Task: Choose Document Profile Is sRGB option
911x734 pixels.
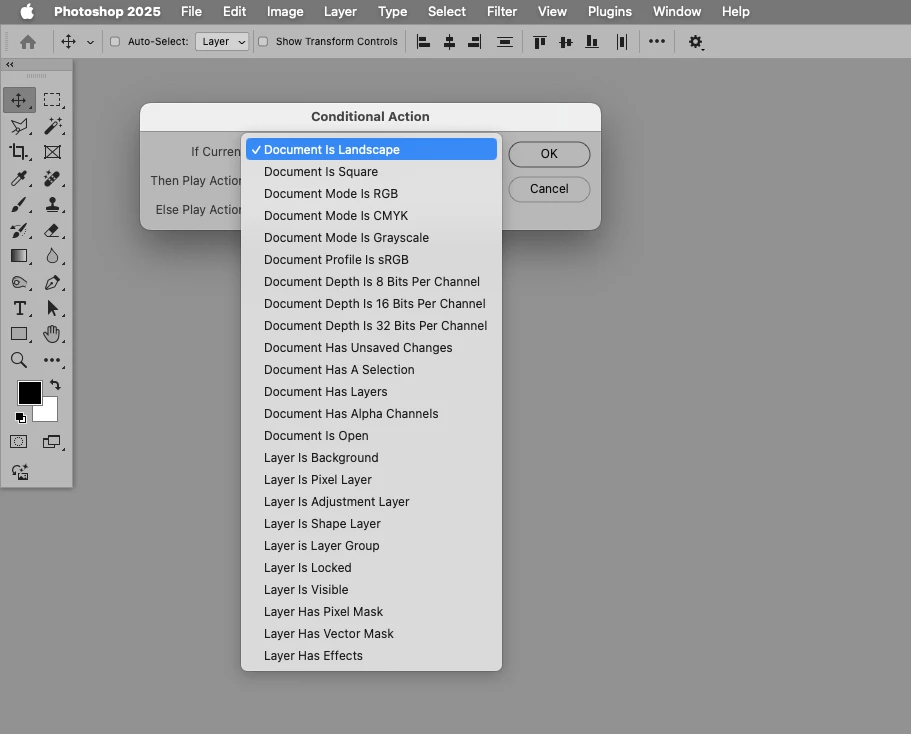Action: (x=371, y=260)
